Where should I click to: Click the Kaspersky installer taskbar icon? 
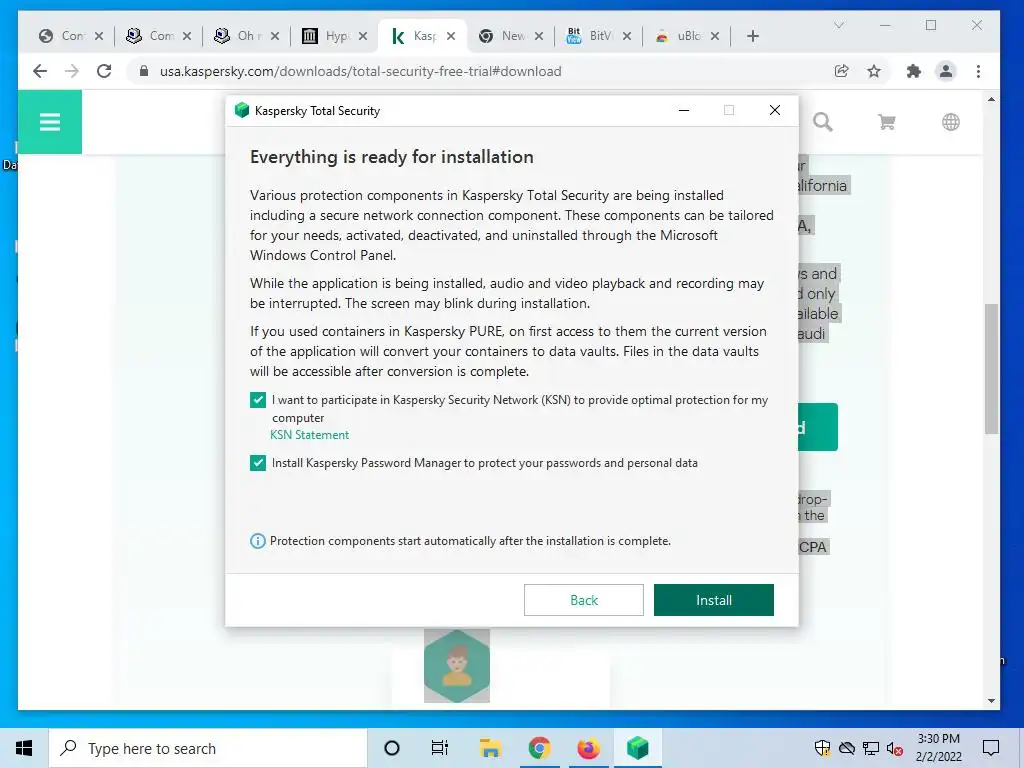[x=637, y=748]
